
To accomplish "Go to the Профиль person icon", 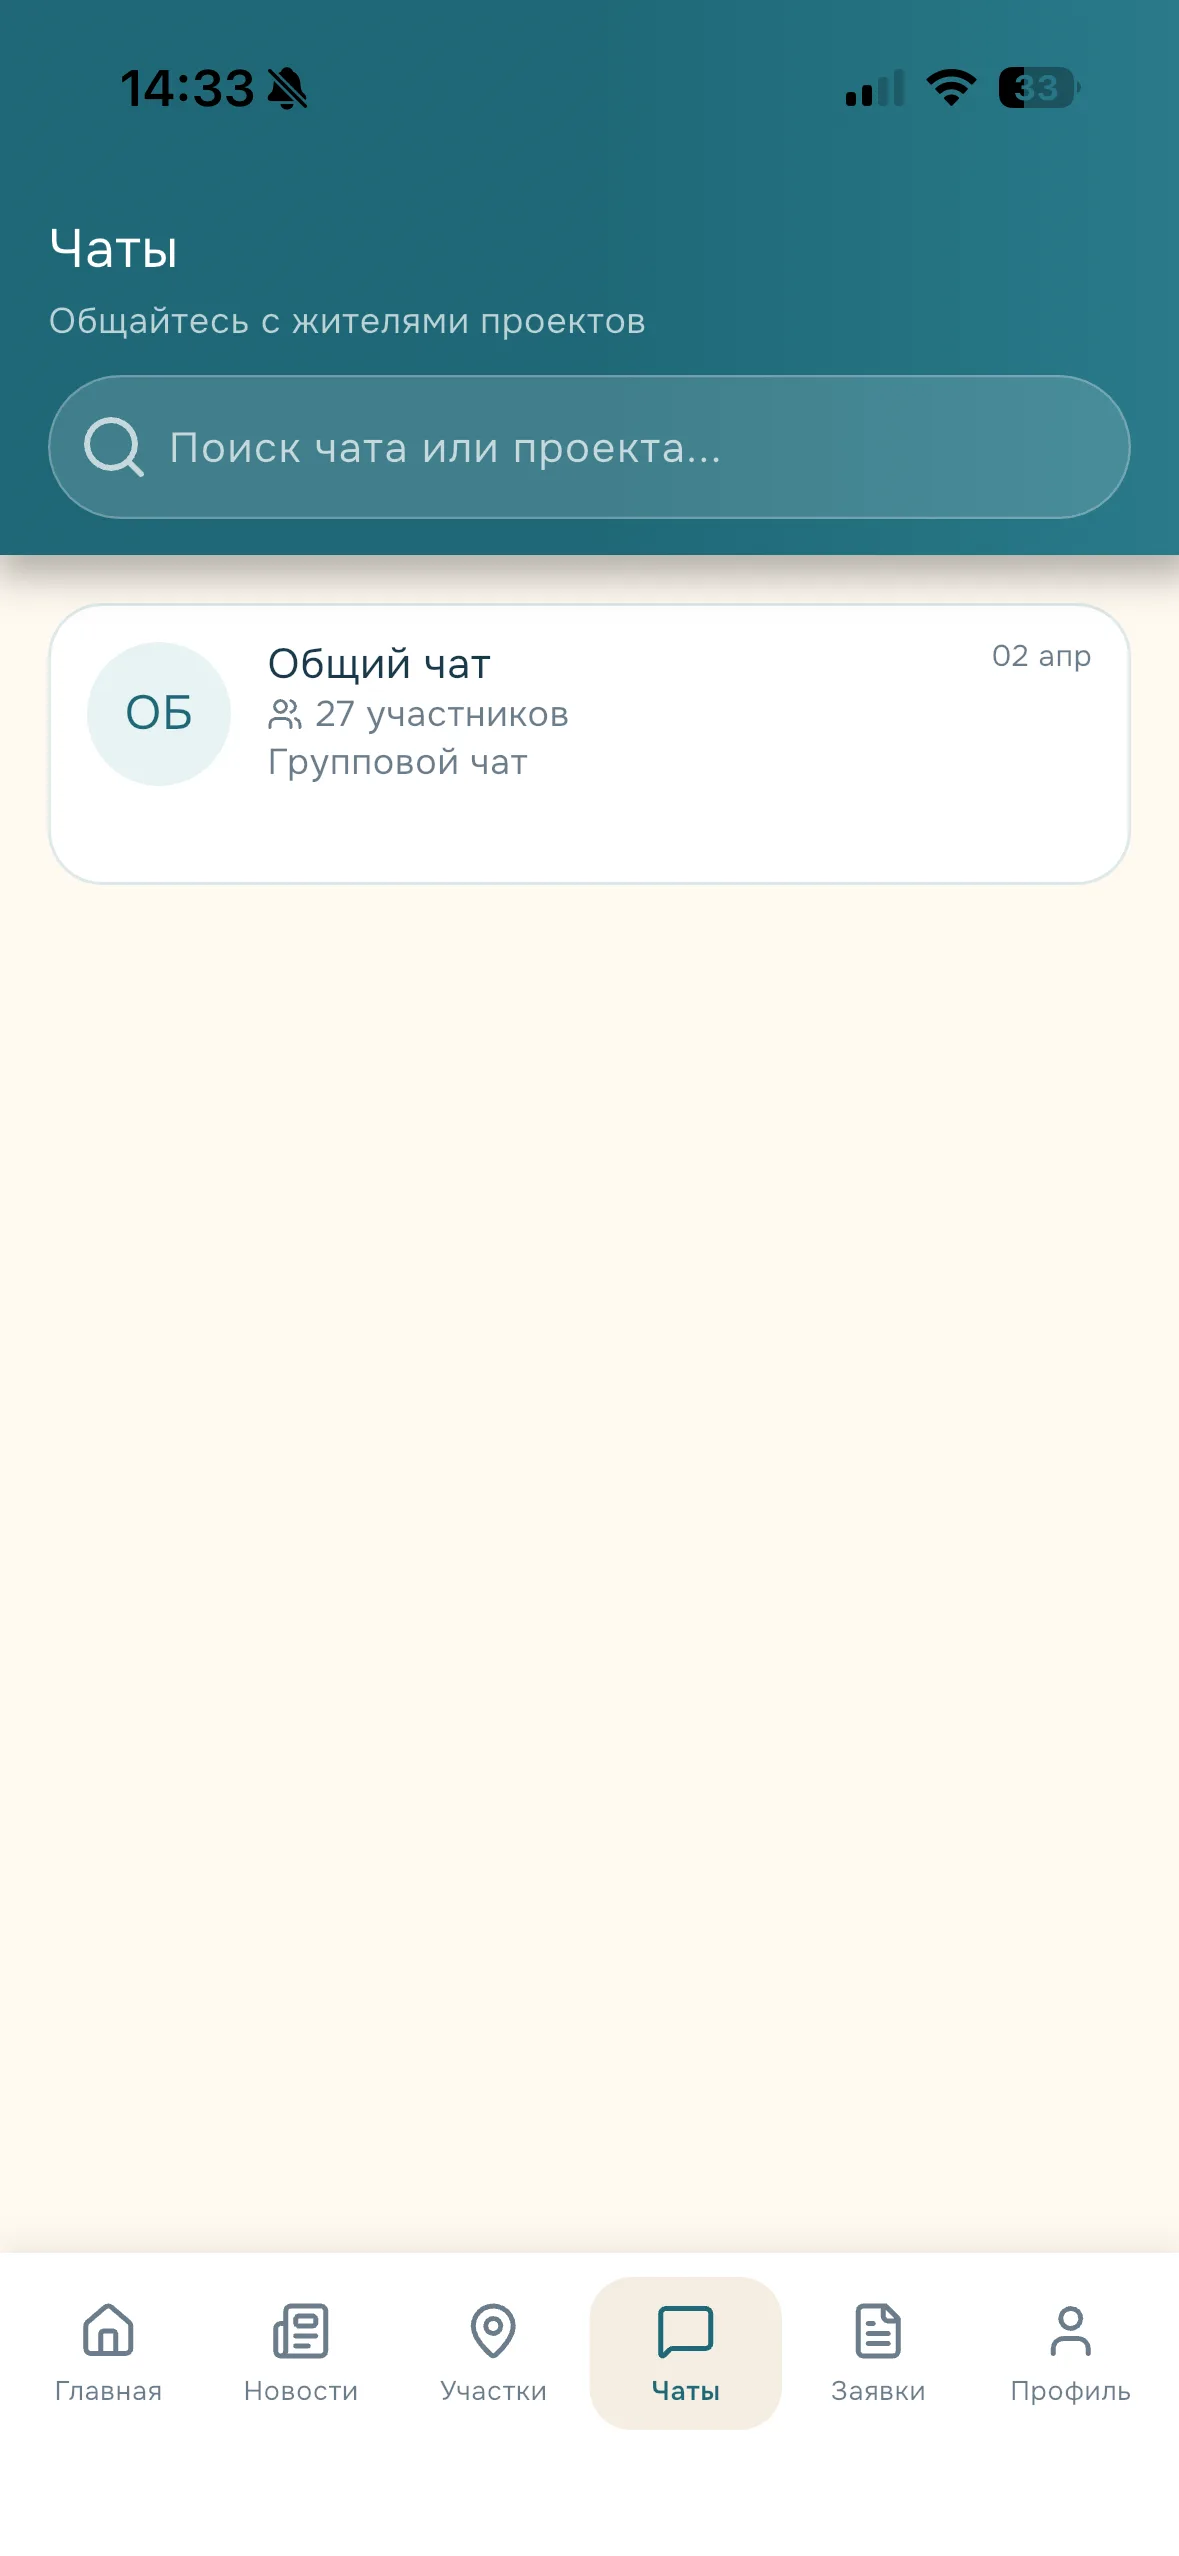I will pos(1070,2329).
